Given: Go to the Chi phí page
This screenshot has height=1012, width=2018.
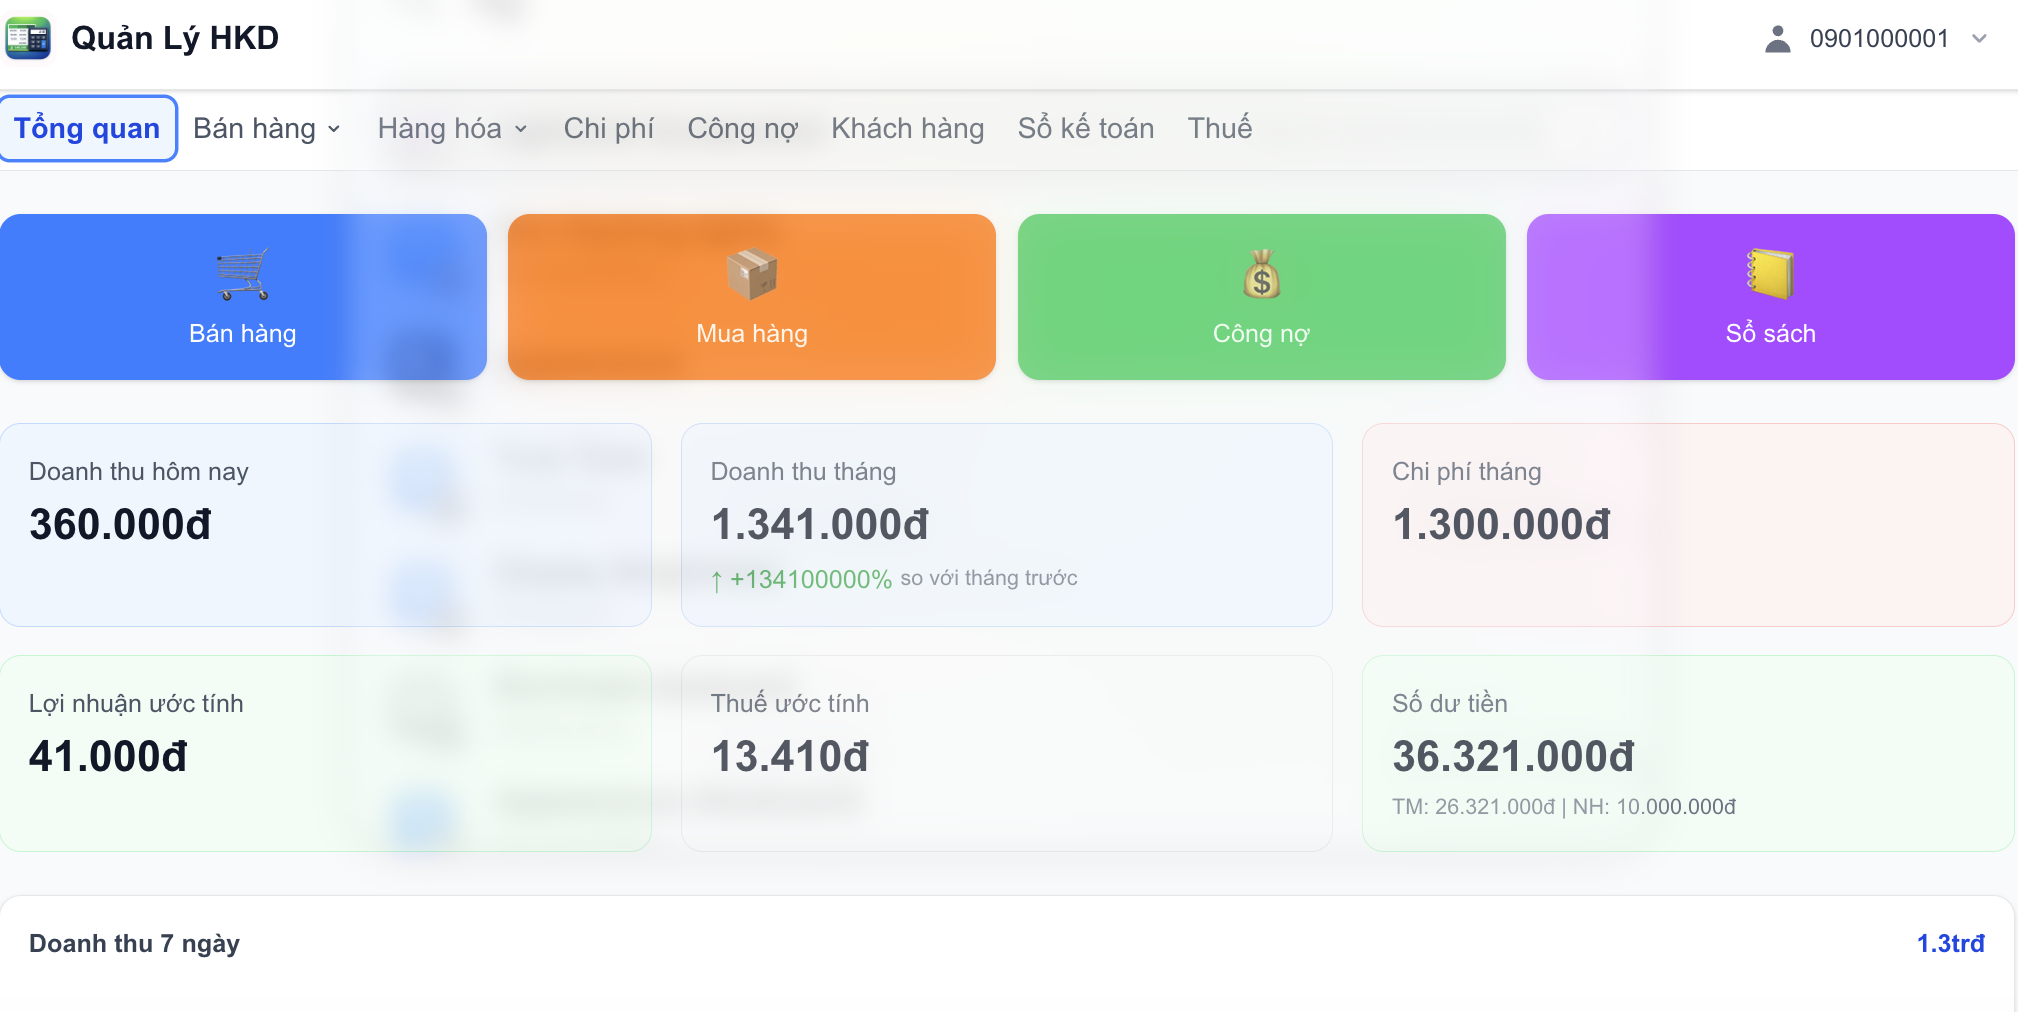Looking at the screenshot, I should click(x=609, y=128).
